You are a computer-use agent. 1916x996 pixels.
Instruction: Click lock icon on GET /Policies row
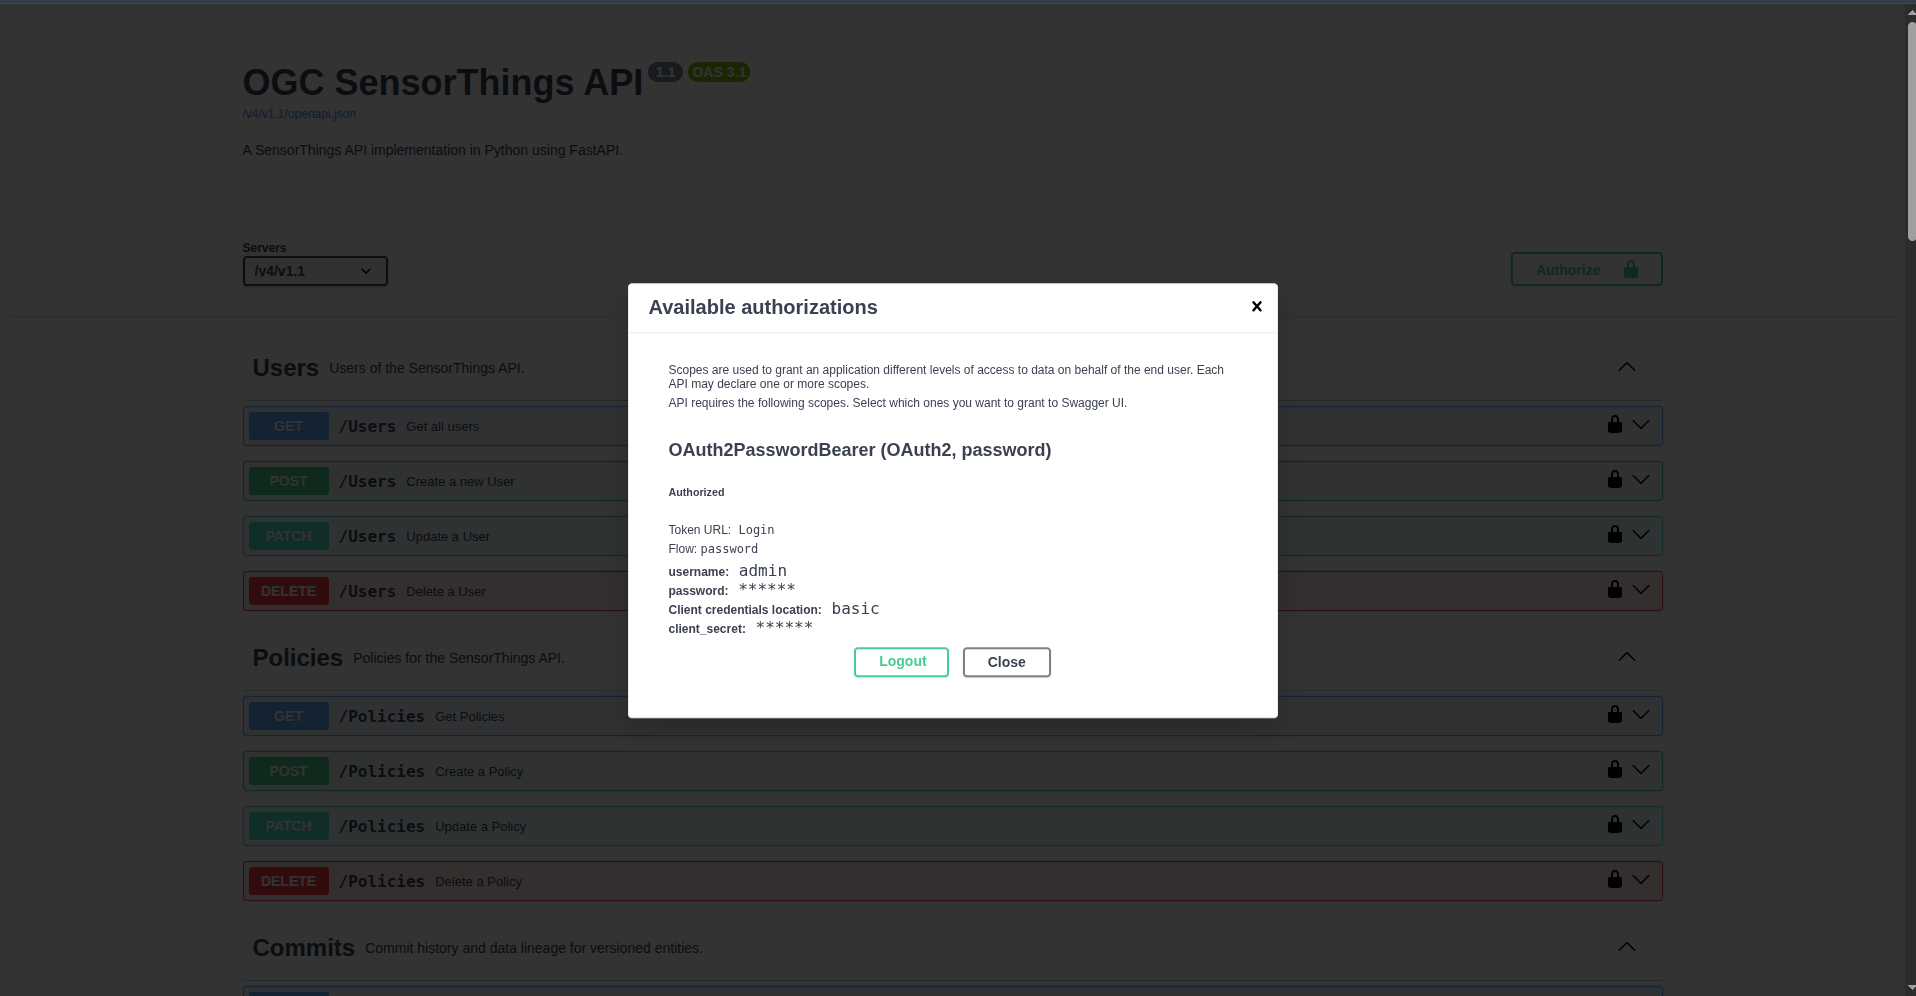point(1614,714)
